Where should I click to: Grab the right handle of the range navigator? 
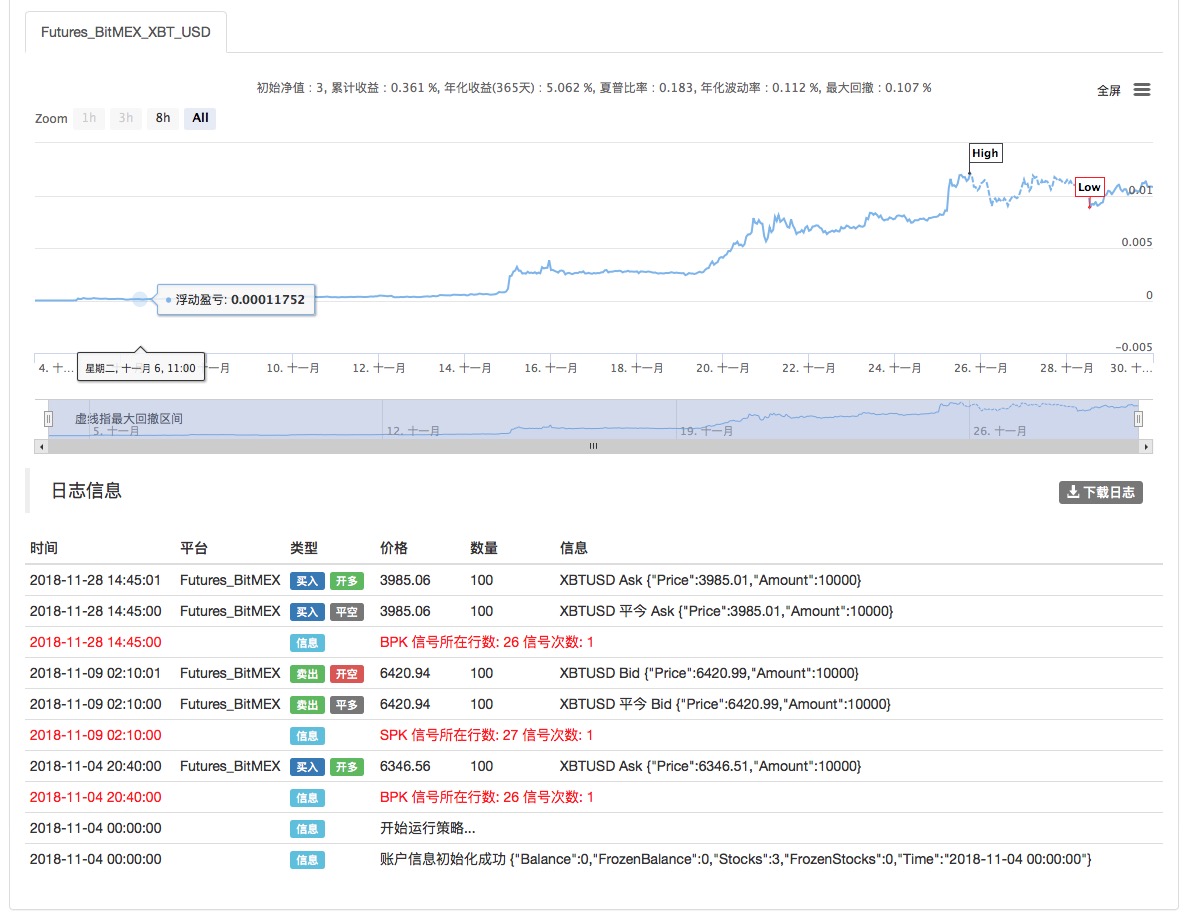[1138, 419]
